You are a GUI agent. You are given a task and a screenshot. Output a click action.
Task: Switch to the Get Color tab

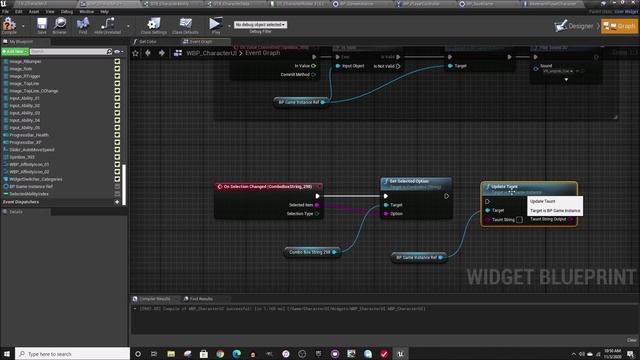[148, 42]
